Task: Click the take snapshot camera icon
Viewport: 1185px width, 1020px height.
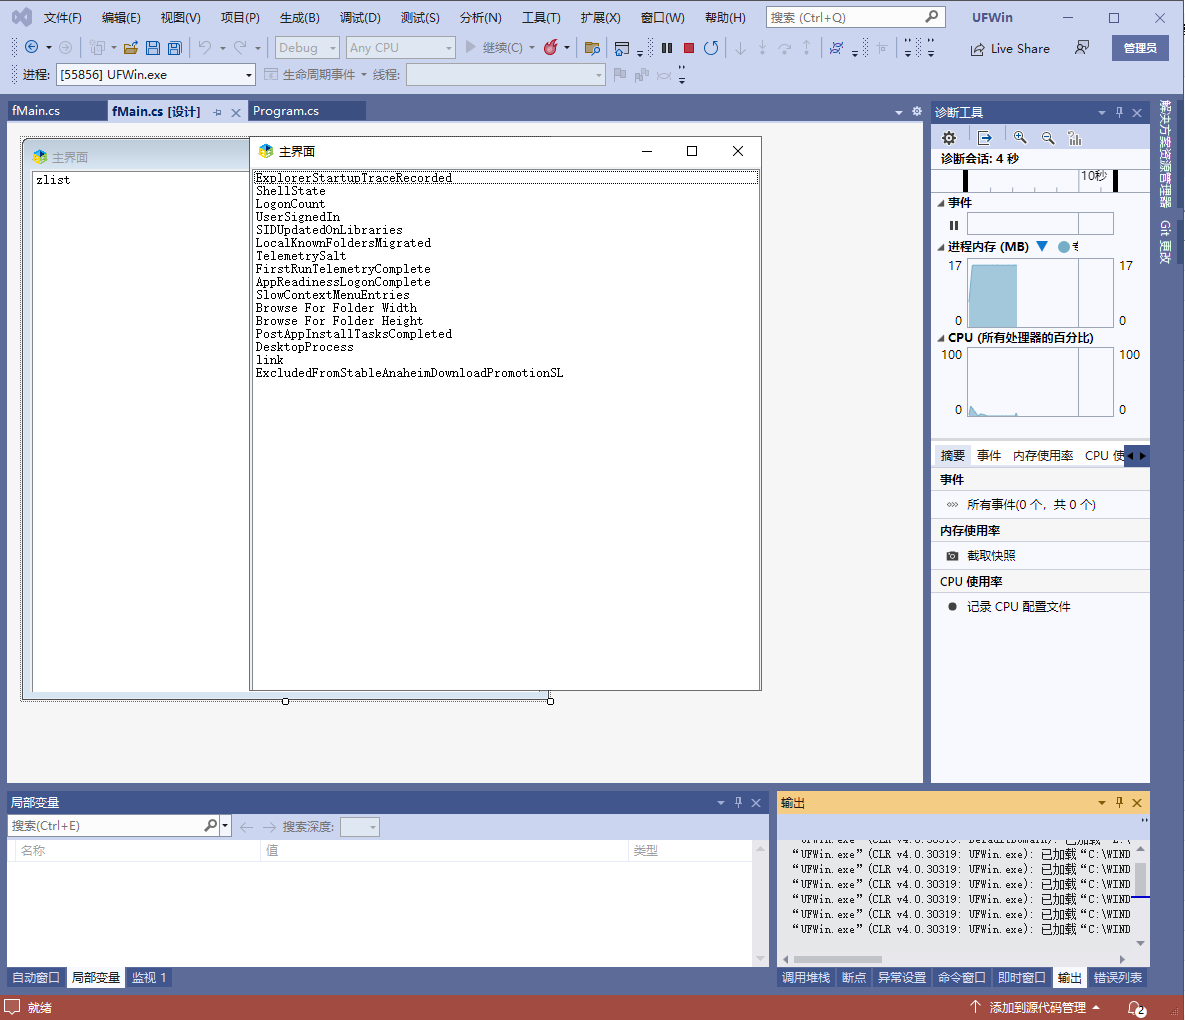Action: tap(952, 556)
